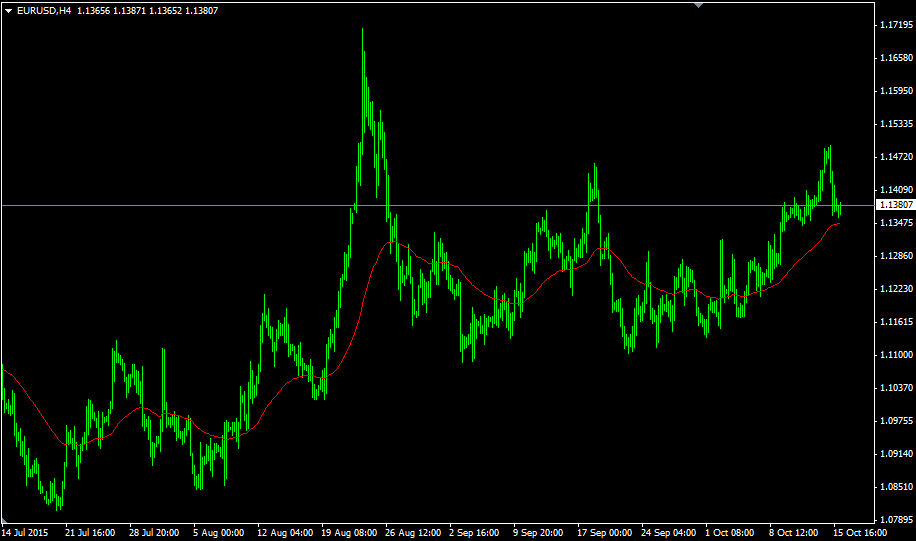The width and height of the screenshot is (916, 541).
Task: Click the 1.09755 price axis label
Action: (x=896, y=421)
